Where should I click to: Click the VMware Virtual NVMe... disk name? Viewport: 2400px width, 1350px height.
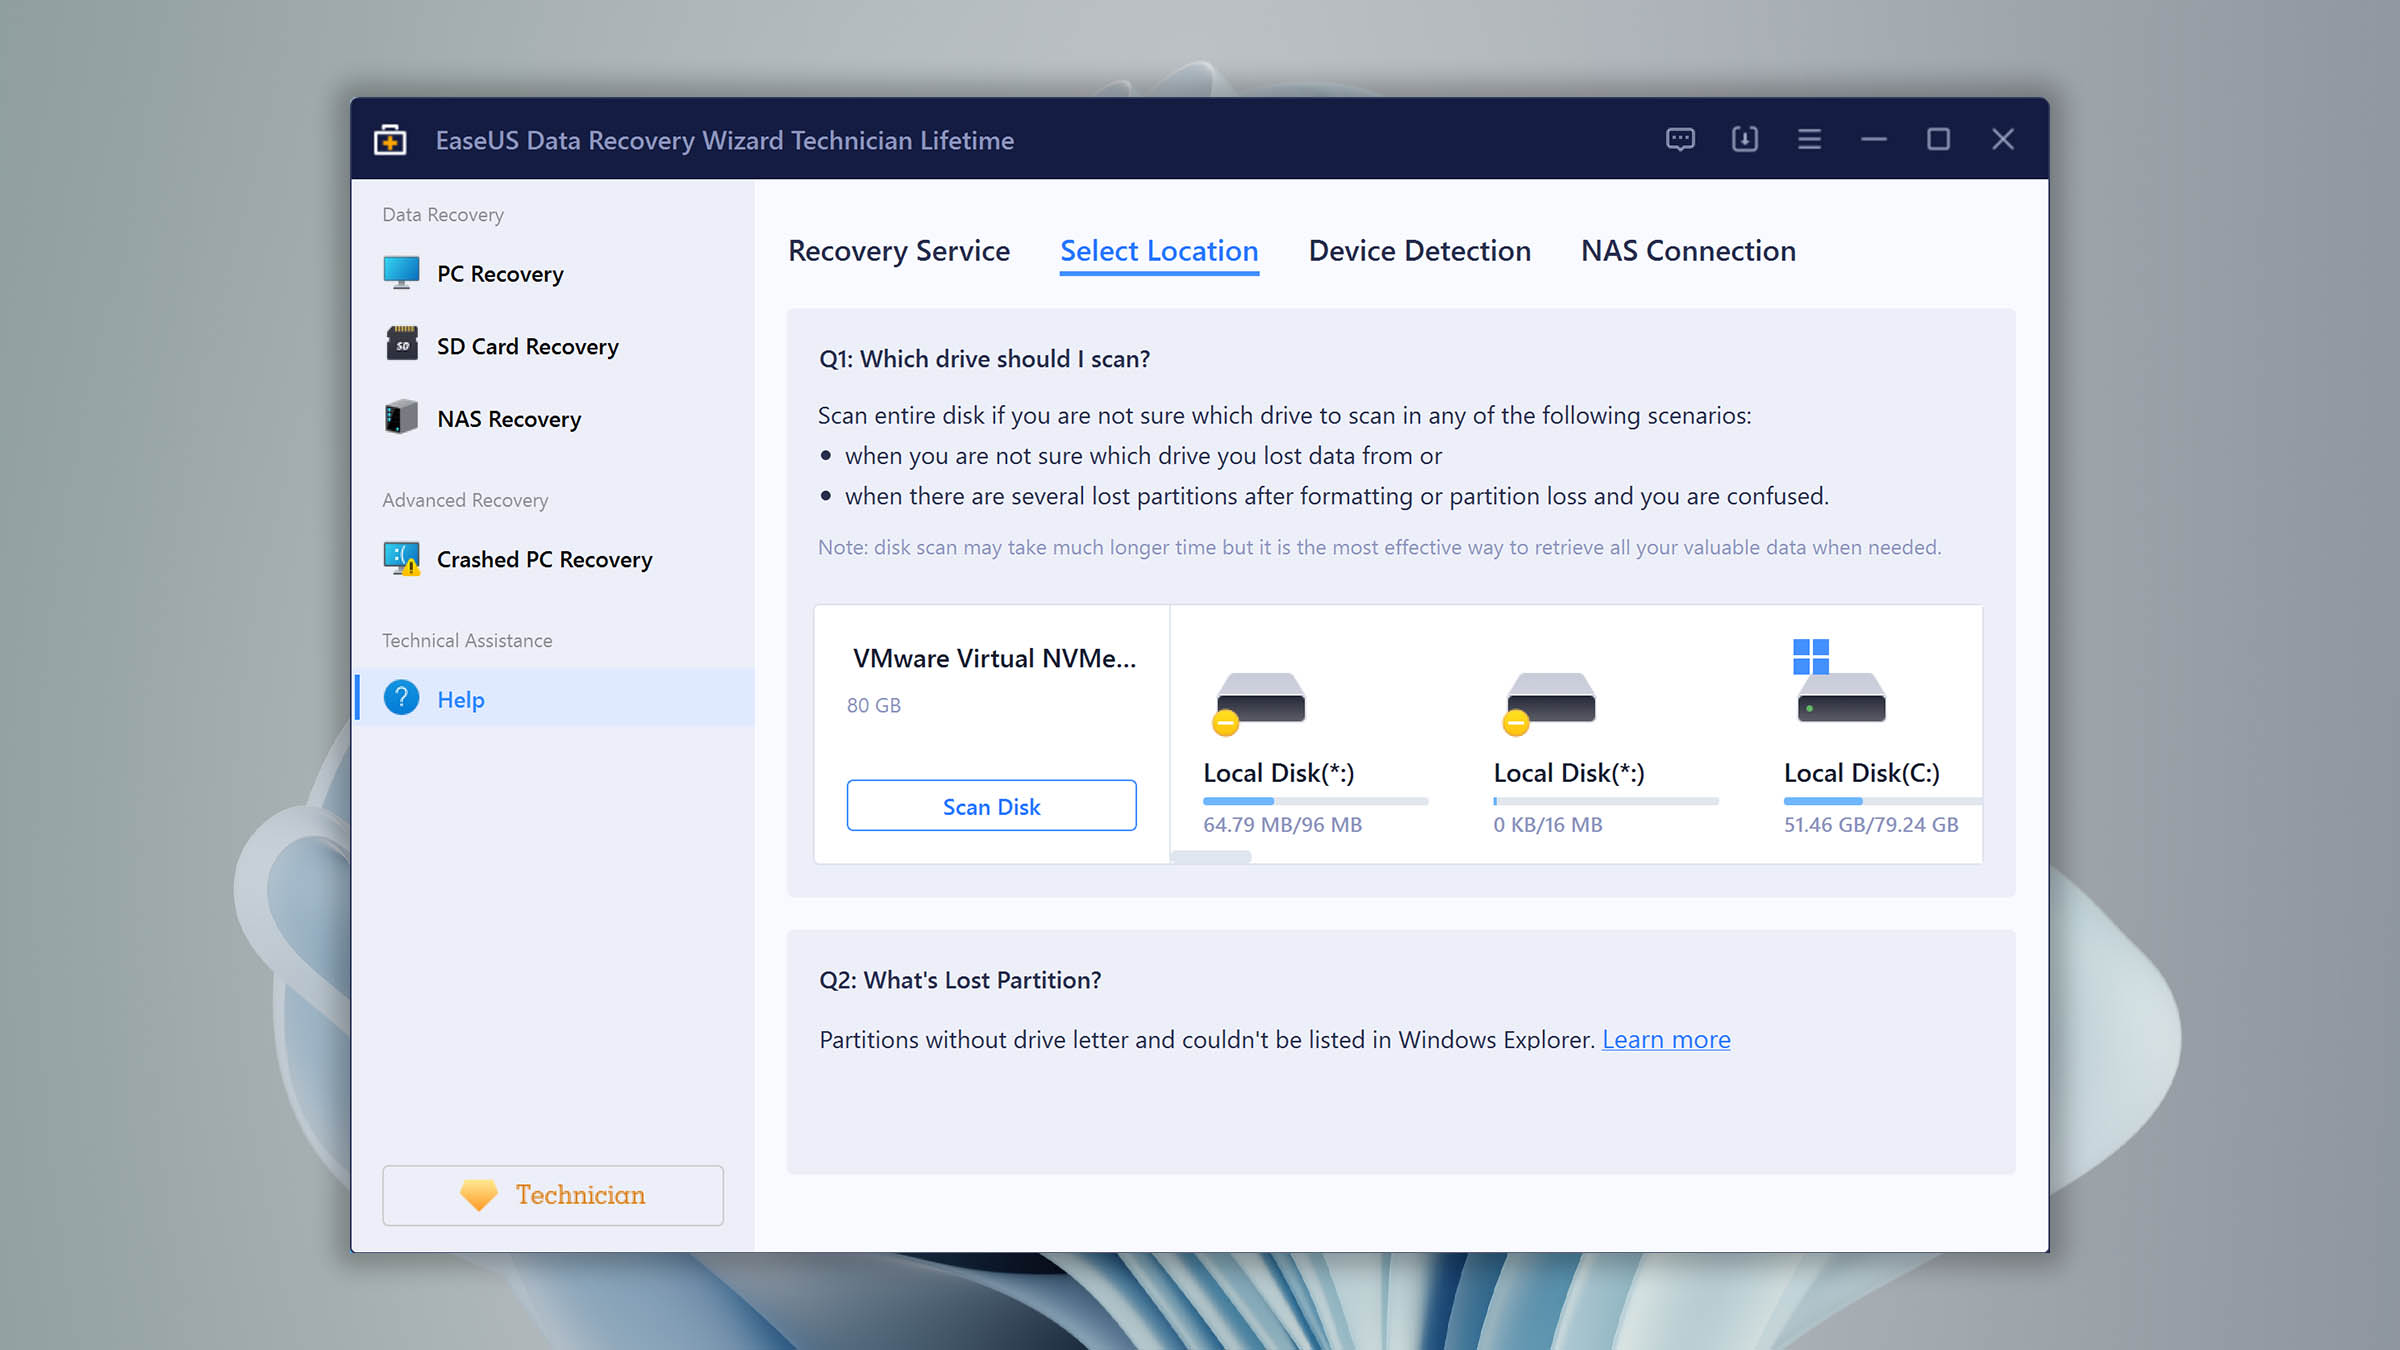(x=994, y=658)
